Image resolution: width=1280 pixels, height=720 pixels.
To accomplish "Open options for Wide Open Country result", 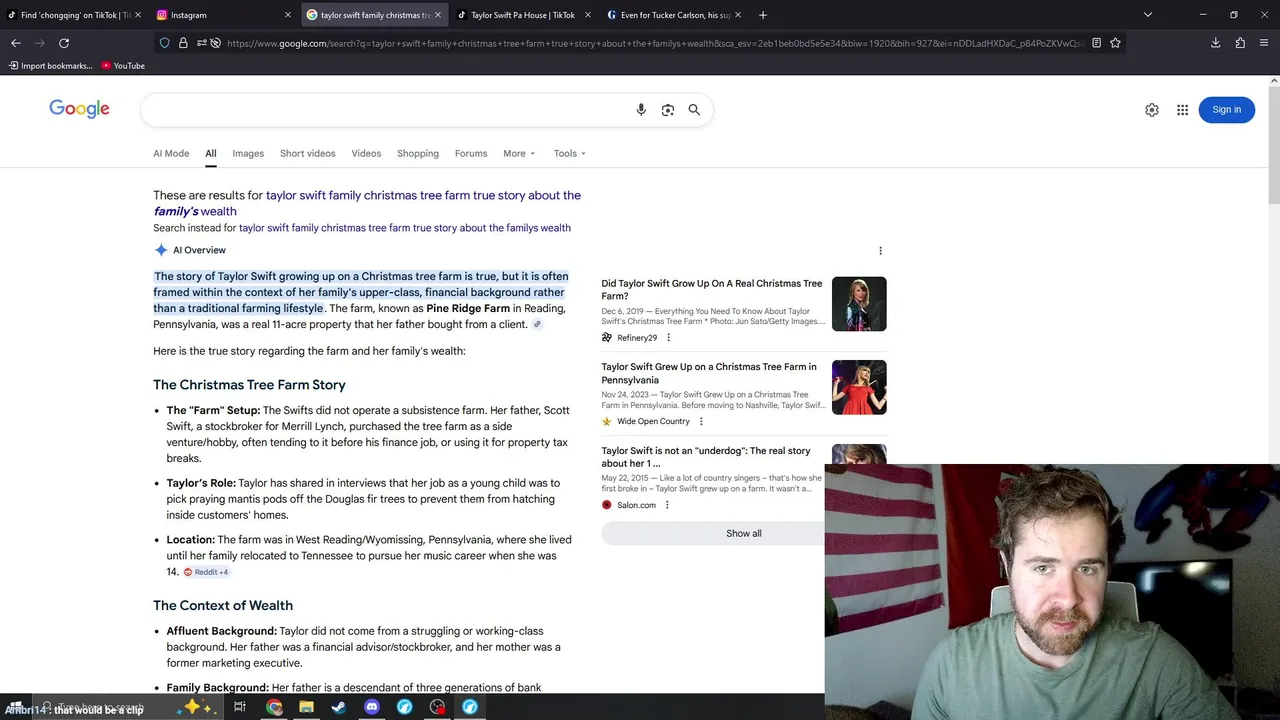I will [x=701, y=421].
